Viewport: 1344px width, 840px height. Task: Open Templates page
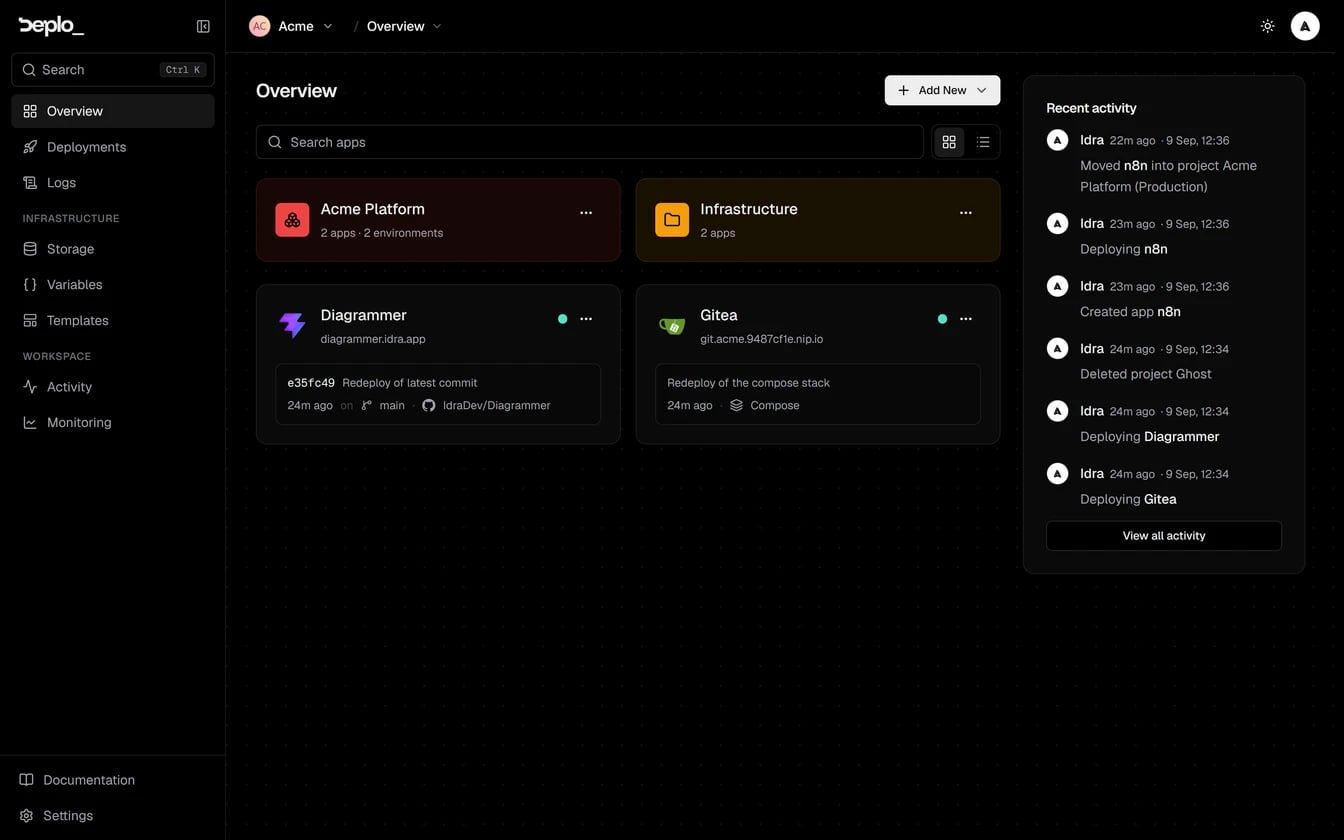113,321
